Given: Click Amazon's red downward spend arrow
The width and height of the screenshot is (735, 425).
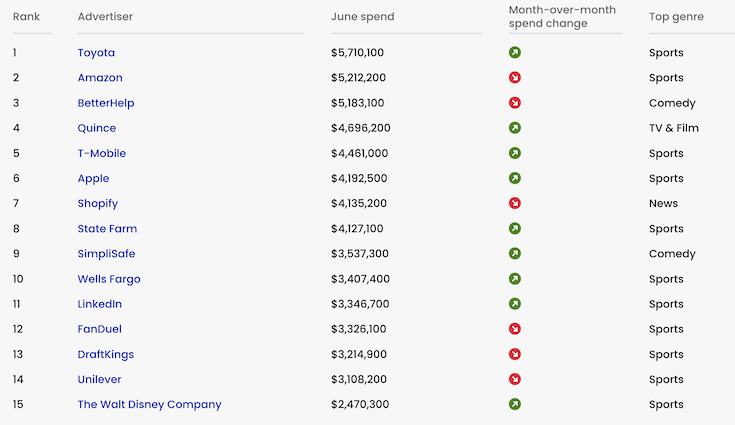Looking at the screenshot, I should pos(515,77).
